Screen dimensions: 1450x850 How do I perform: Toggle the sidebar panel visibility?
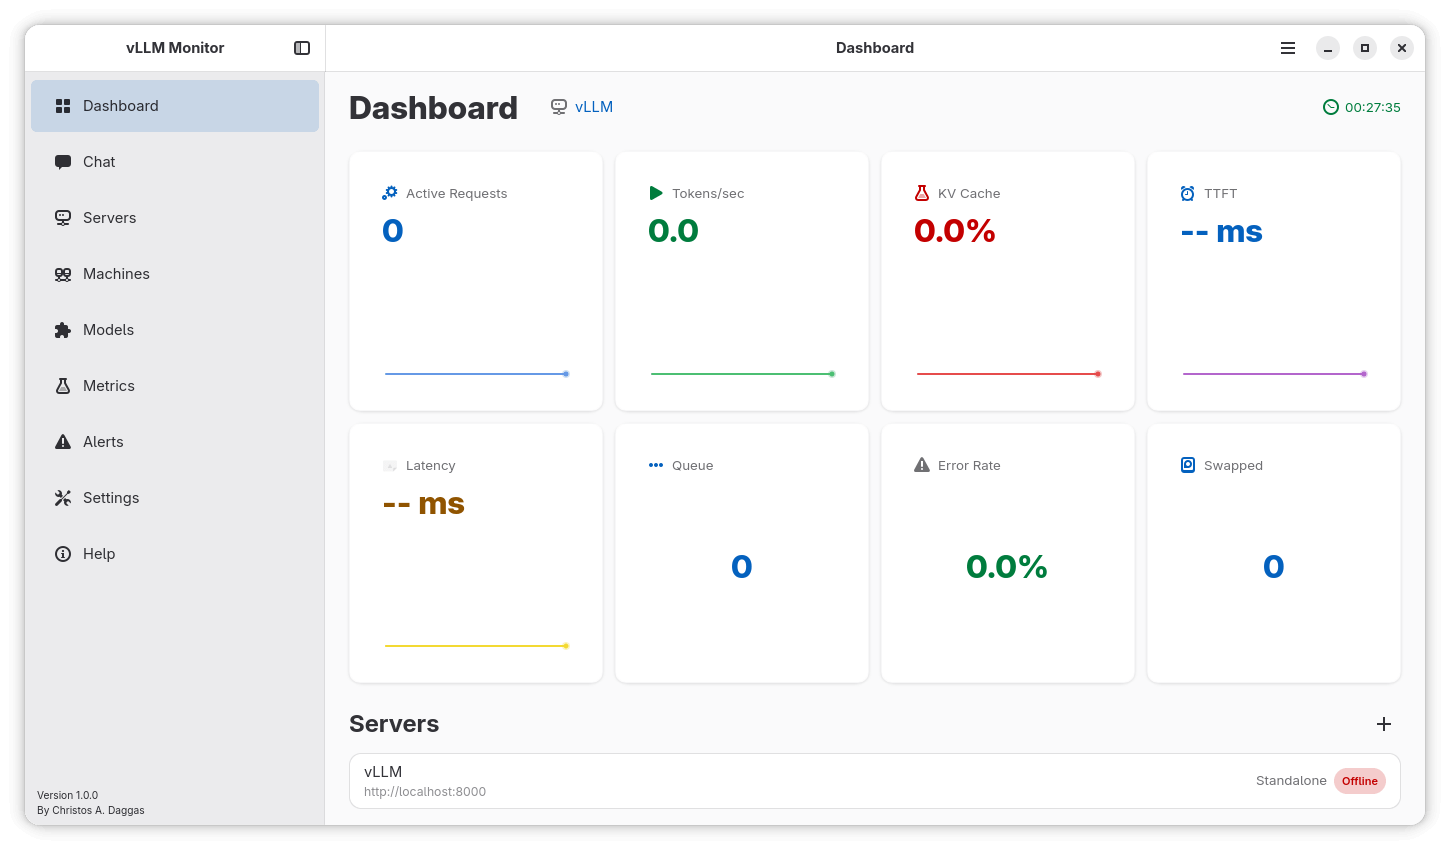point(302,48)
